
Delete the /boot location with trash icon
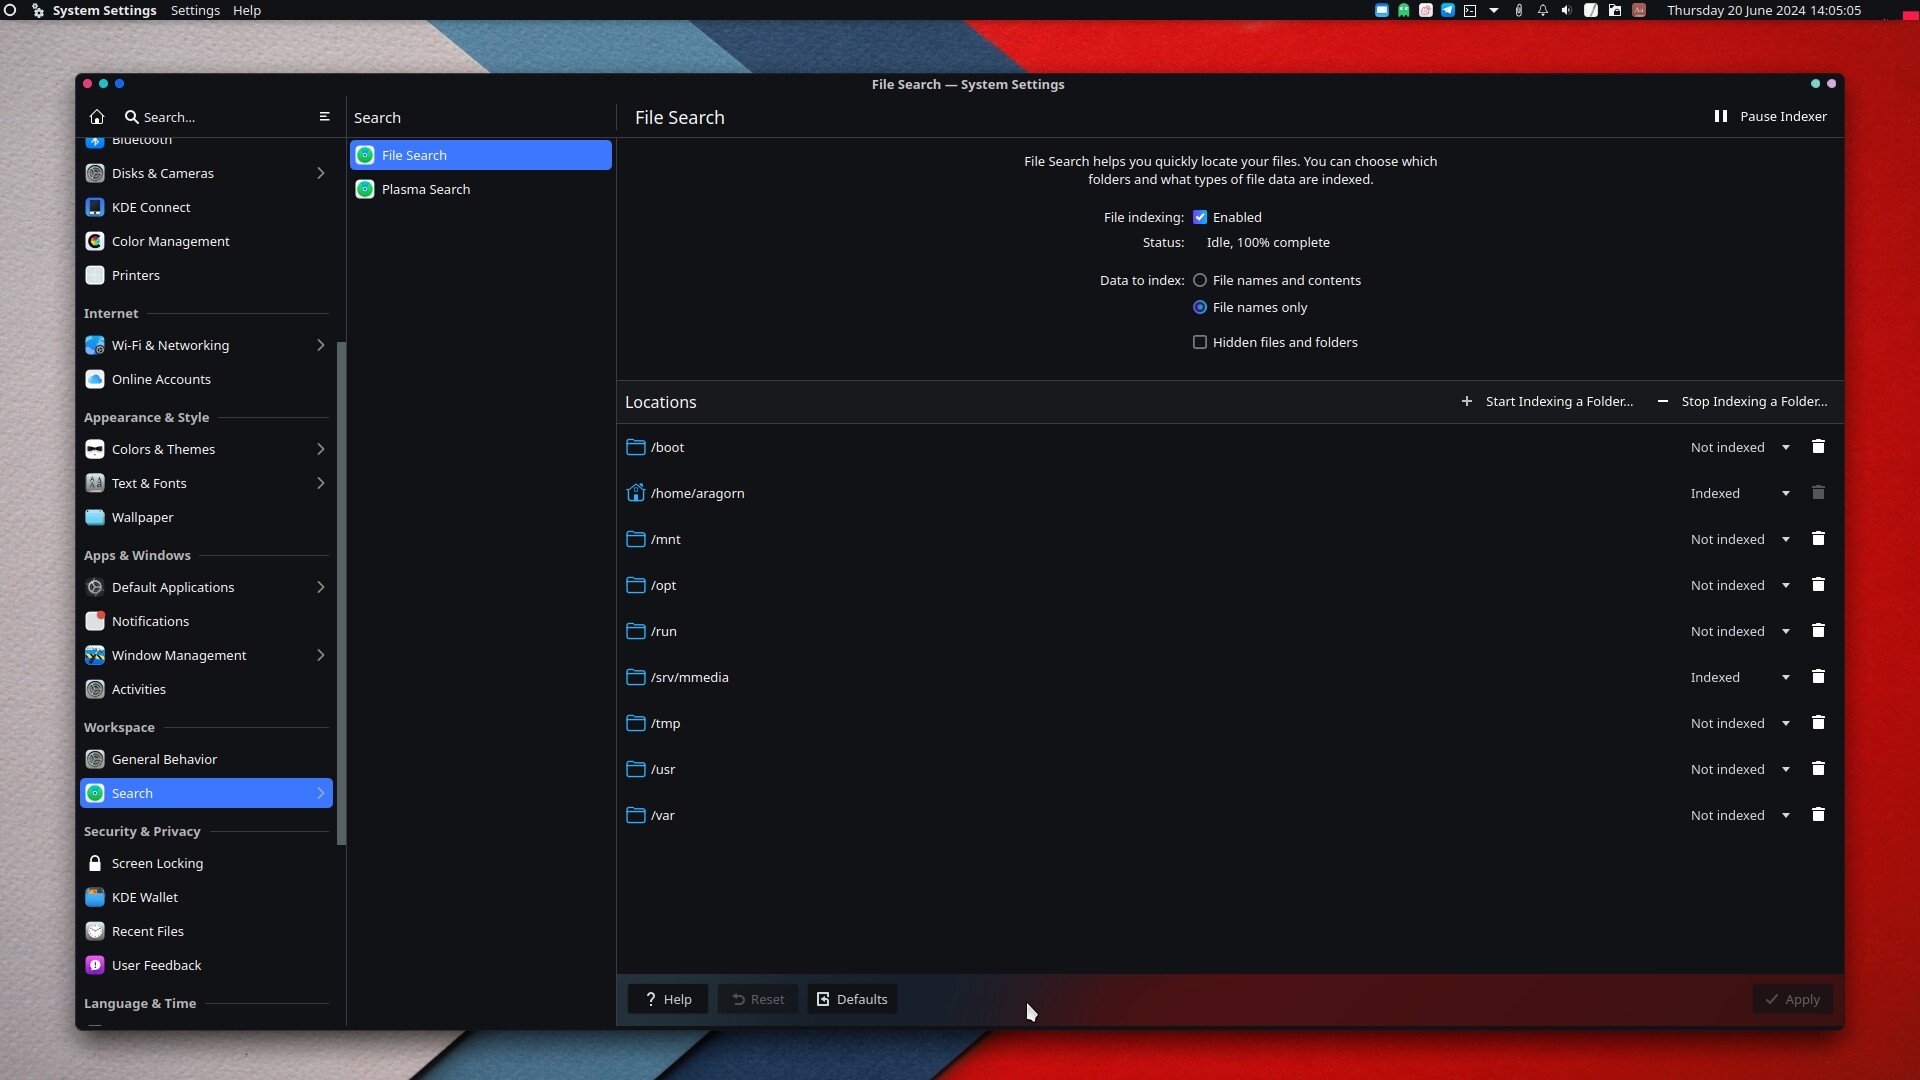click(1818, 447)
